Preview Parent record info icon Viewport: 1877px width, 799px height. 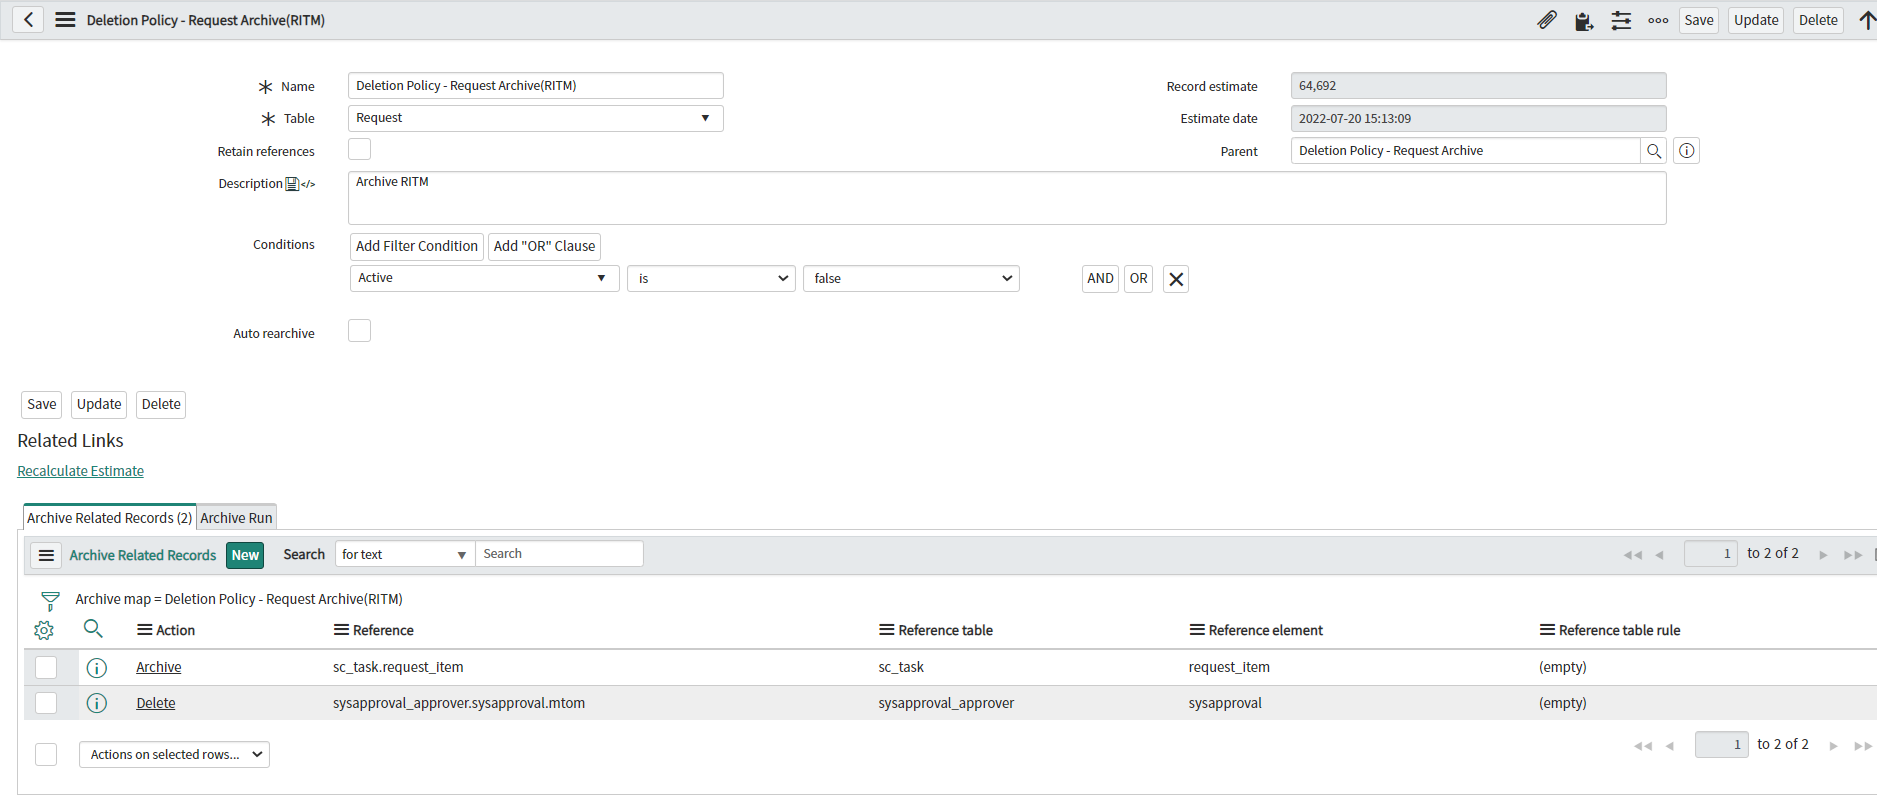click(x=1687, y=151)
